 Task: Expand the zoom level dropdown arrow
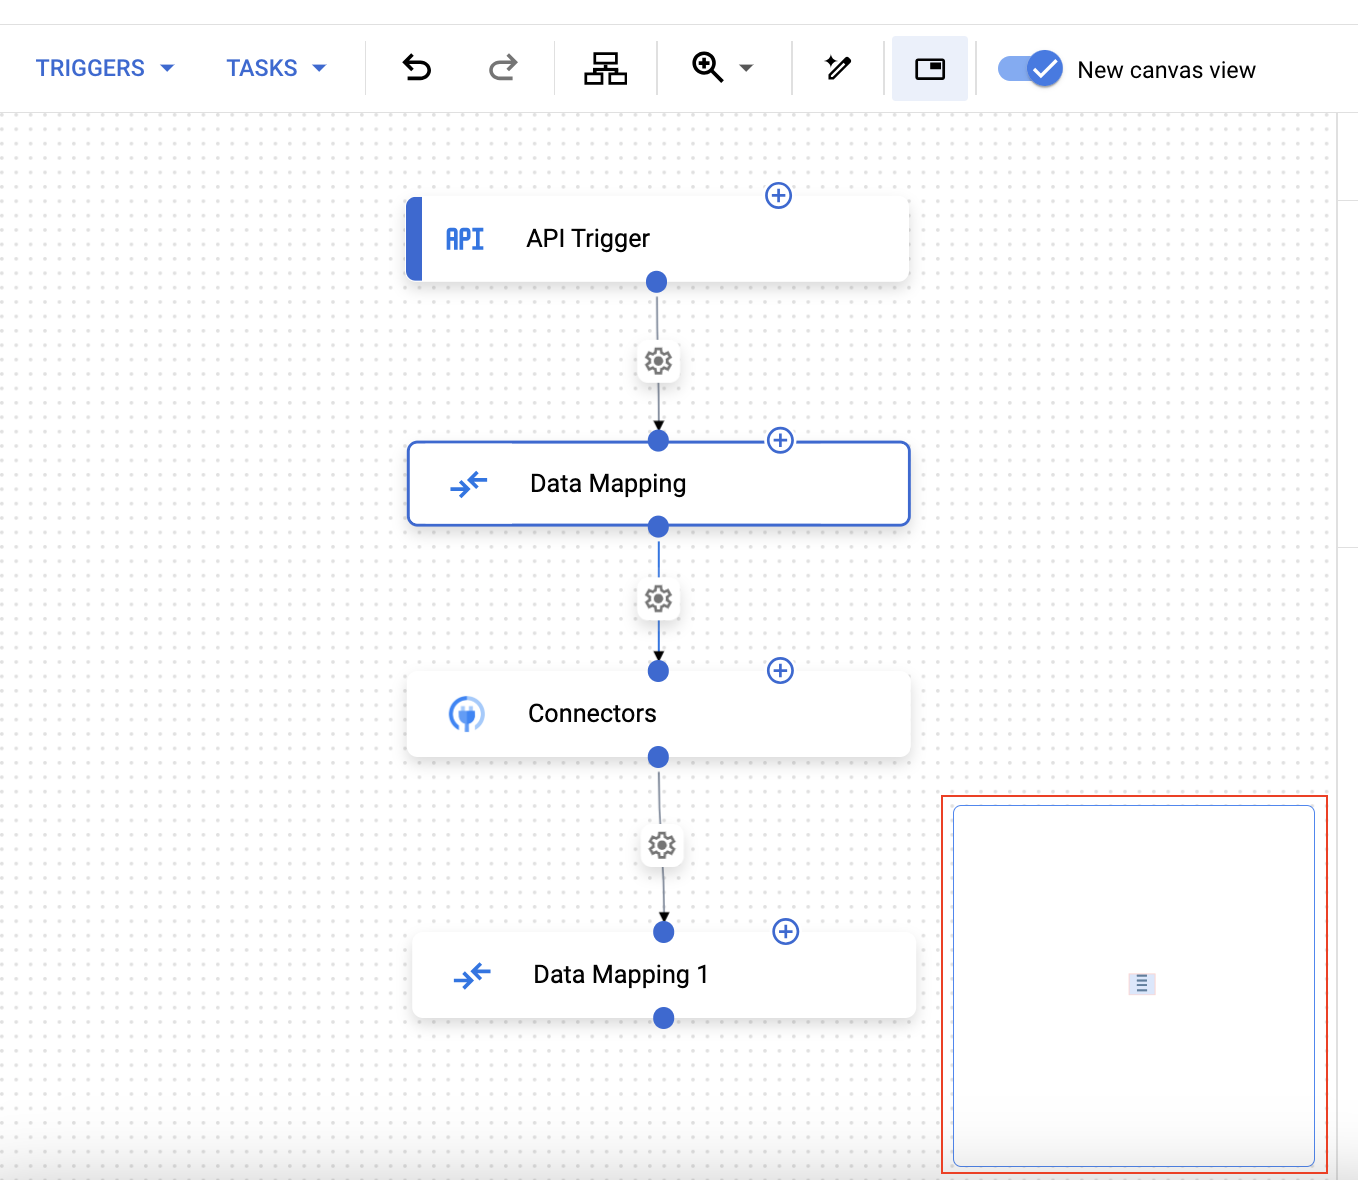click(x=746, y=68)
